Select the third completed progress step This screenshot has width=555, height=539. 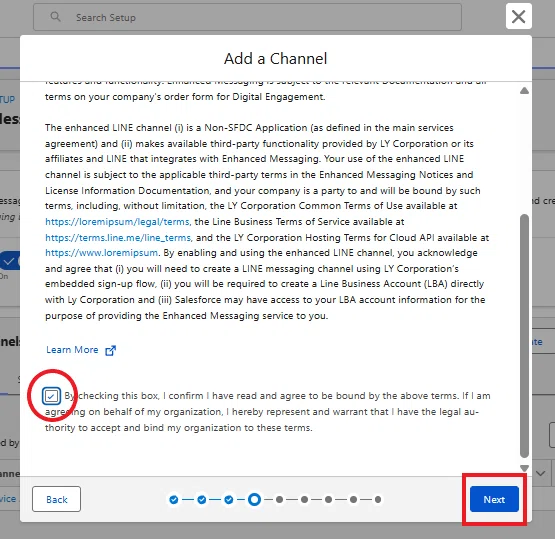tap(229, 499)
